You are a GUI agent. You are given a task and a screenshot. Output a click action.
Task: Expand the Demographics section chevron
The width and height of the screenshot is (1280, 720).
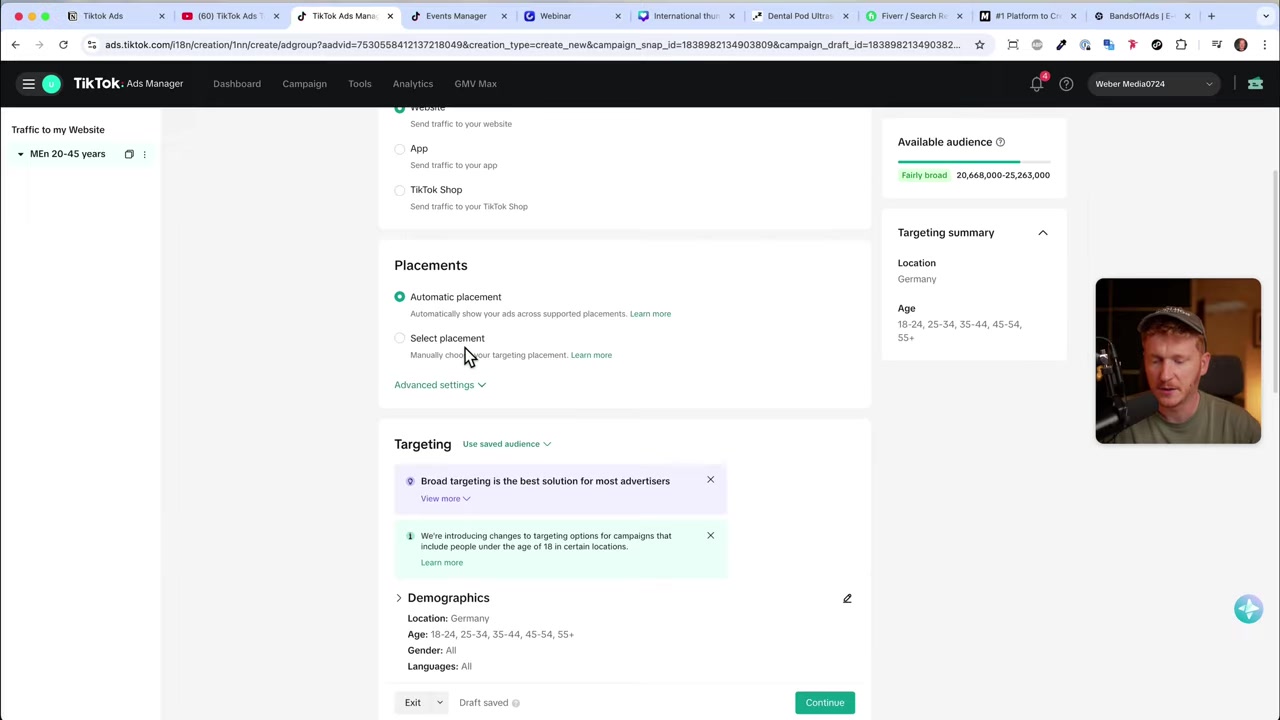(399, 598)
